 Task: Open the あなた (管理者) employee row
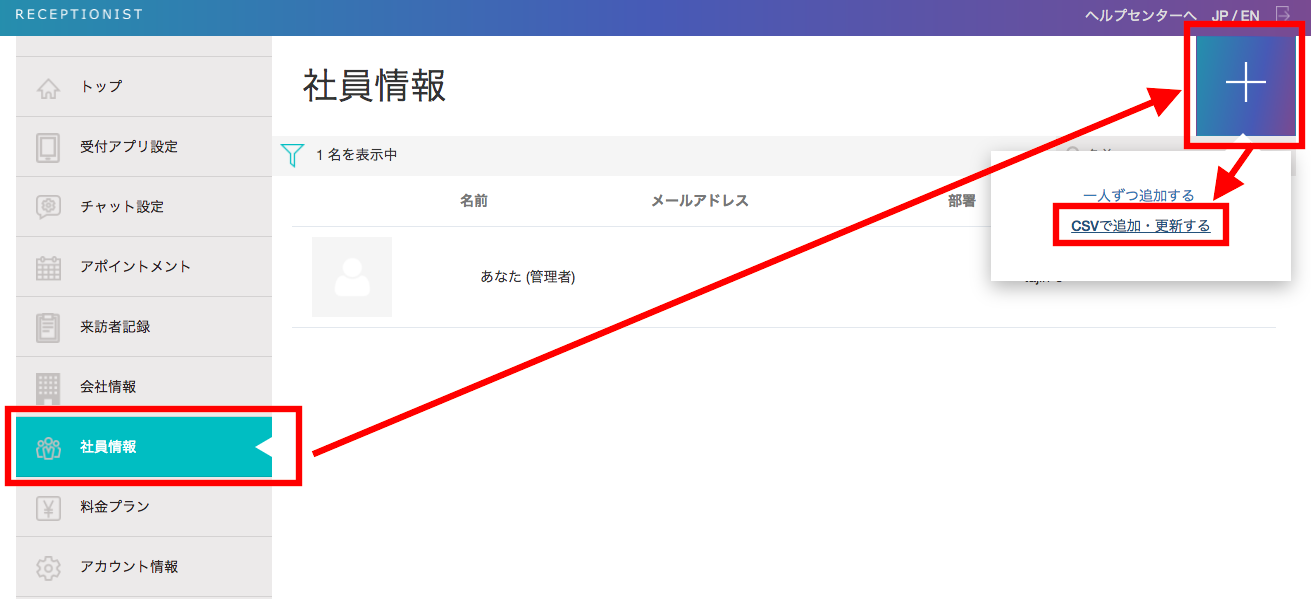528,277
